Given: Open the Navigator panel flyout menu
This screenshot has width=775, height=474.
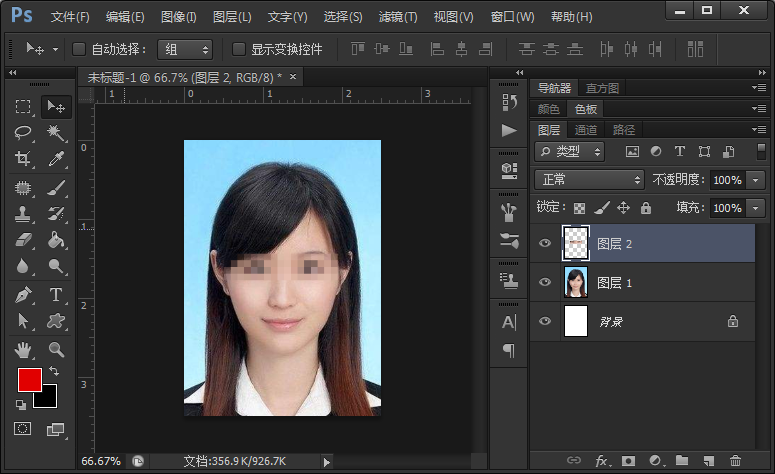Looking at the screenshot, I should point(759,87).
